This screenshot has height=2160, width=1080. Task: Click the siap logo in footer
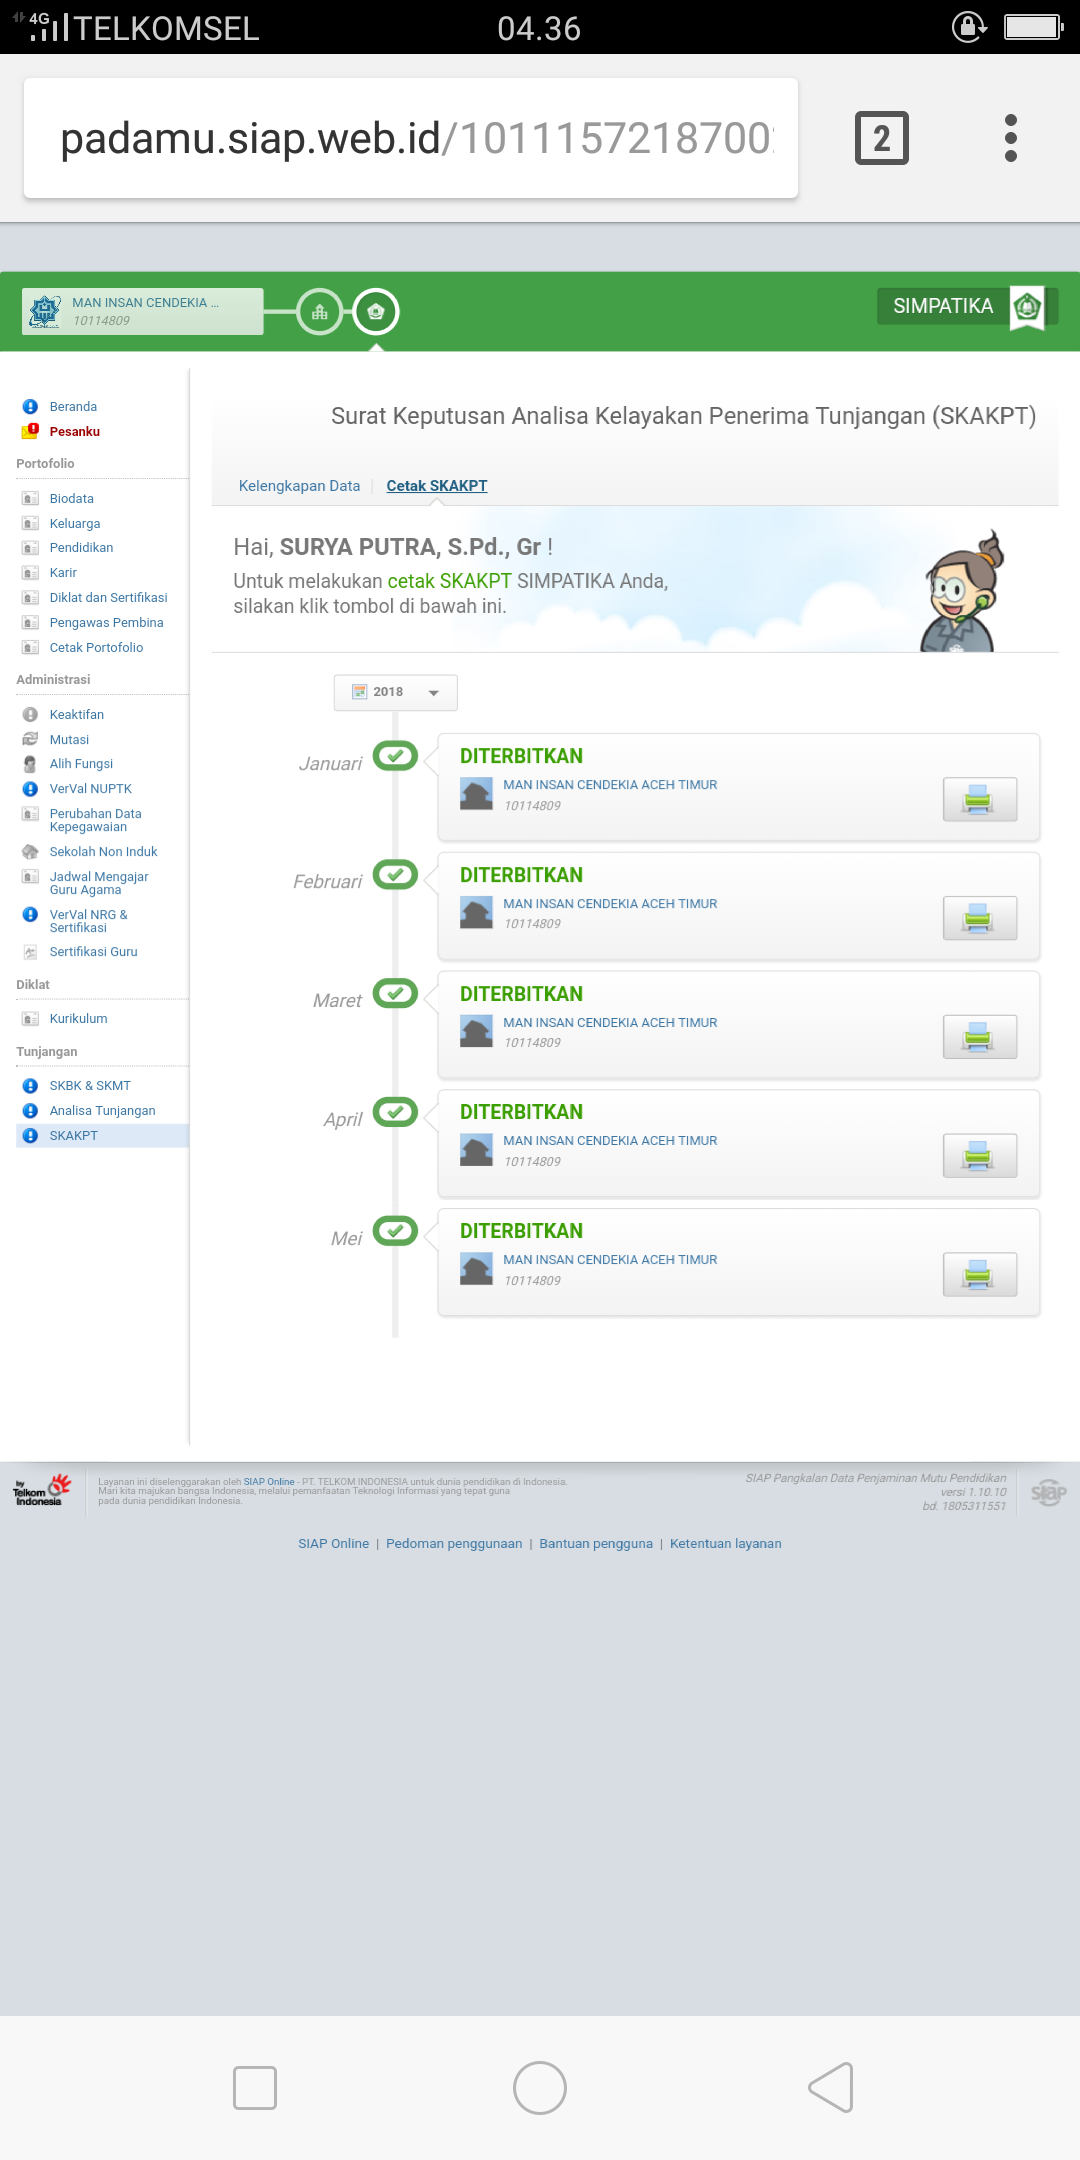[1048, 1493]
